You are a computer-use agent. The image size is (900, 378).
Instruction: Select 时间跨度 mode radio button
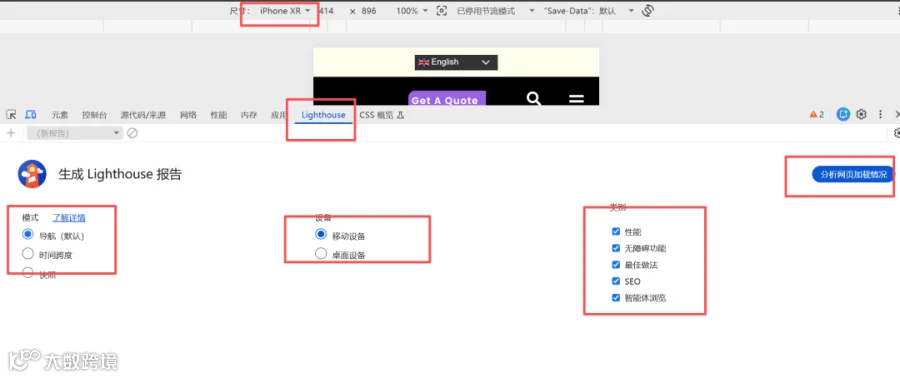point(28,254)
